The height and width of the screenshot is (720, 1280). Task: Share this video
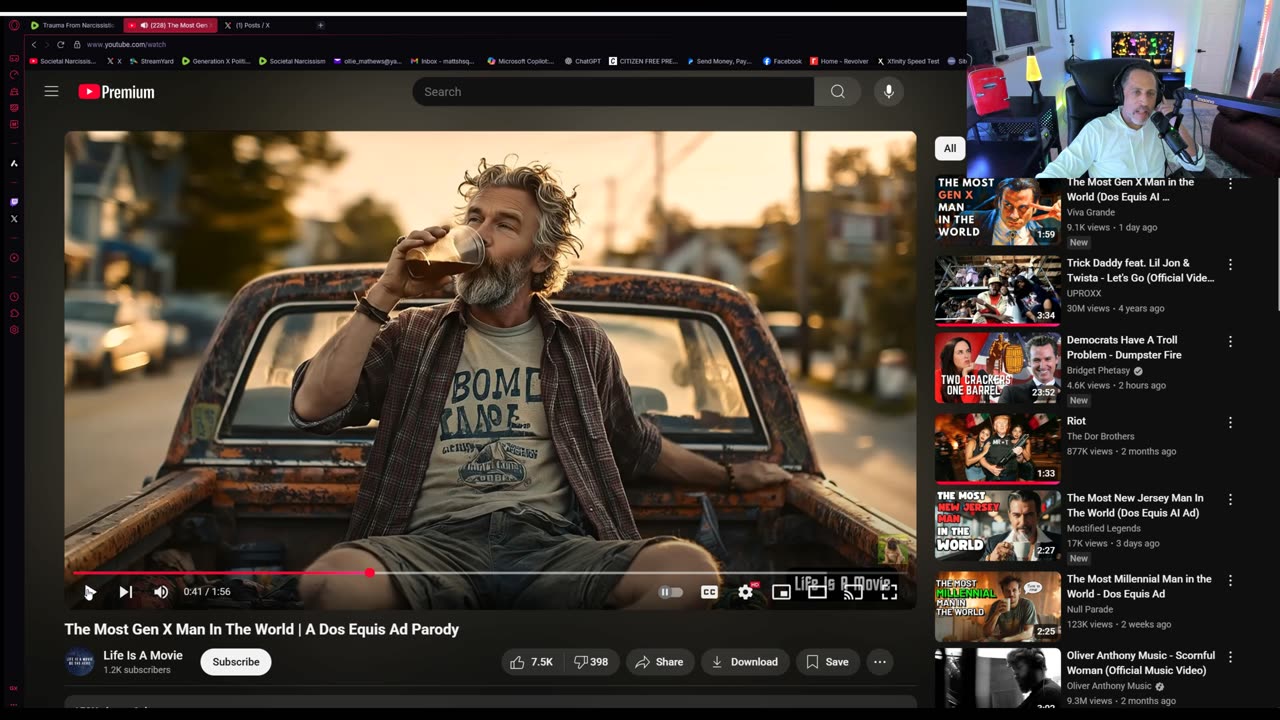pos(659,662)
